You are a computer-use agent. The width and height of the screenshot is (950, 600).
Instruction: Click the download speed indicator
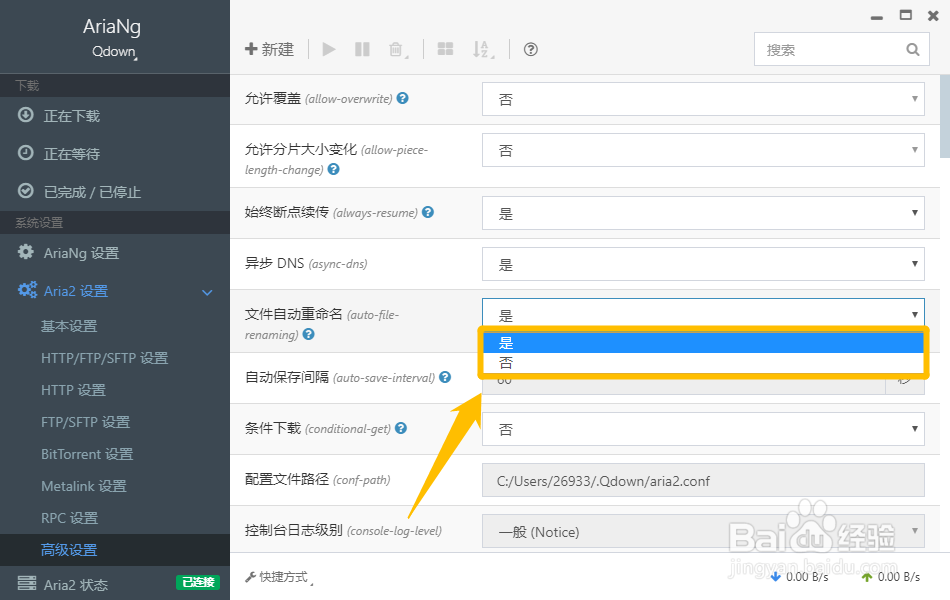pos(799,577)
